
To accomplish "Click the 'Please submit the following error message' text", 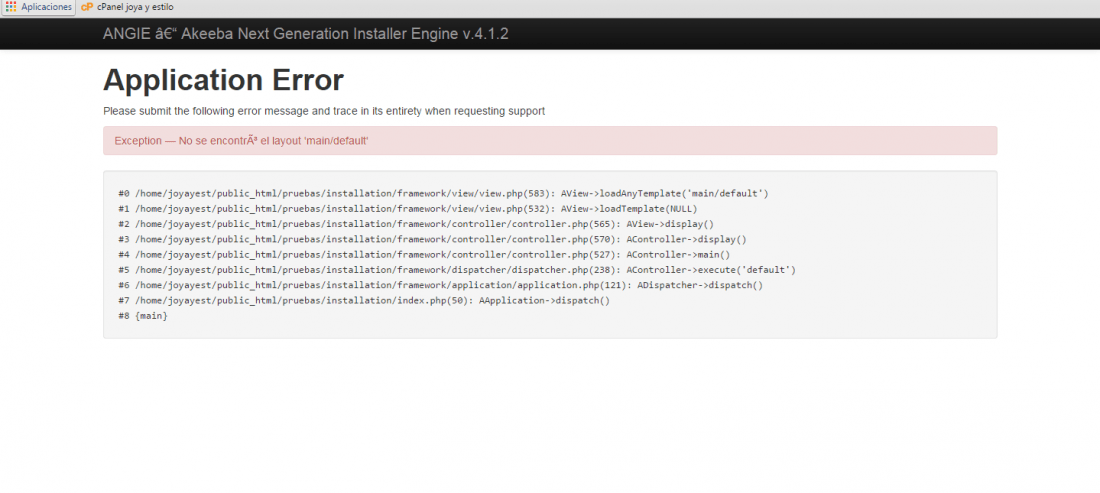I will coord(324,111).
